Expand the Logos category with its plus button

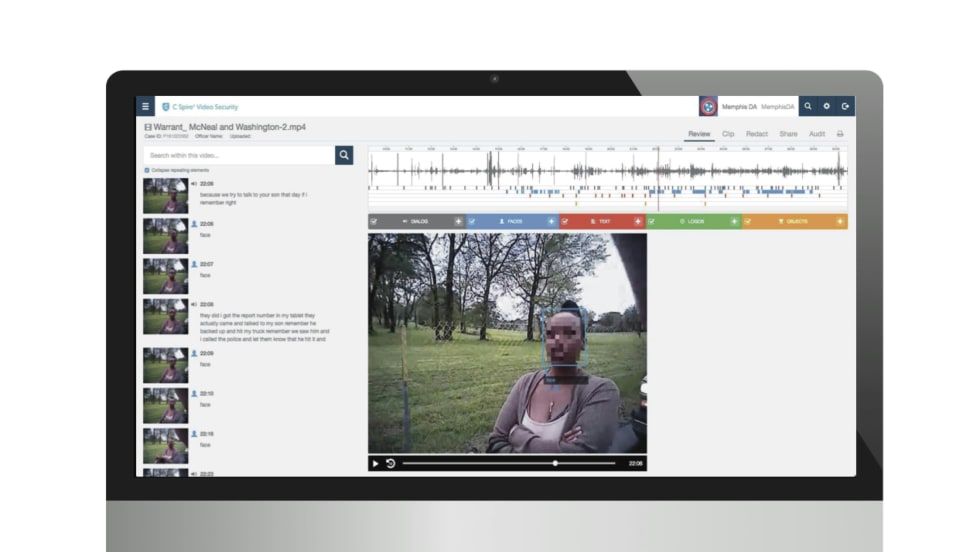(x=734, y=221)
